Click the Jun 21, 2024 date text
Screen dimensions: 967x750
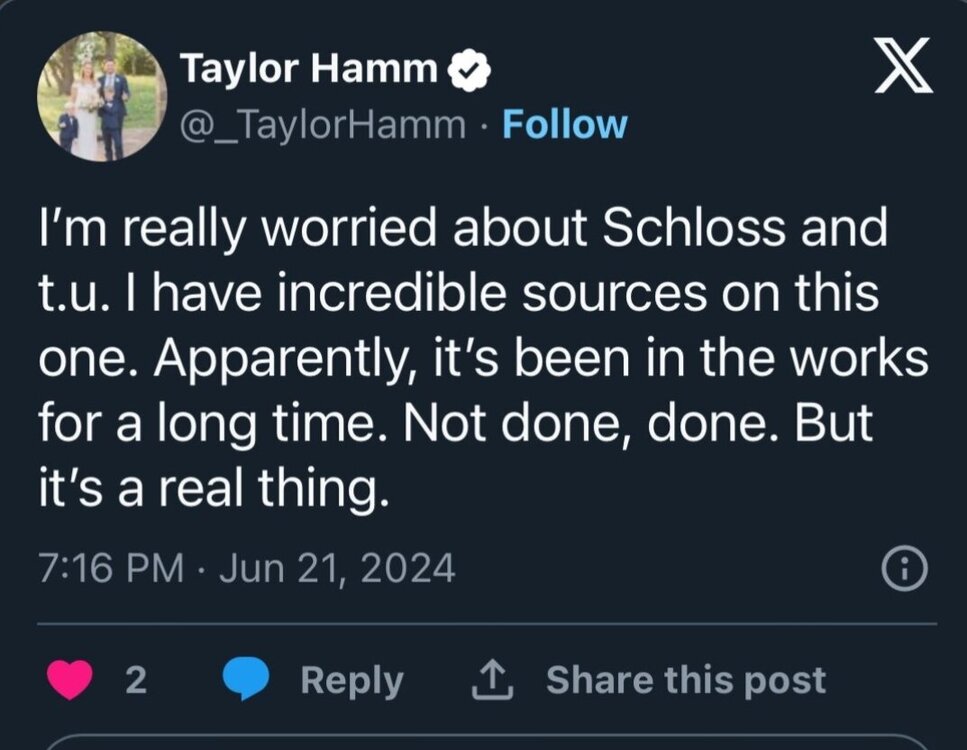(336, 569)
